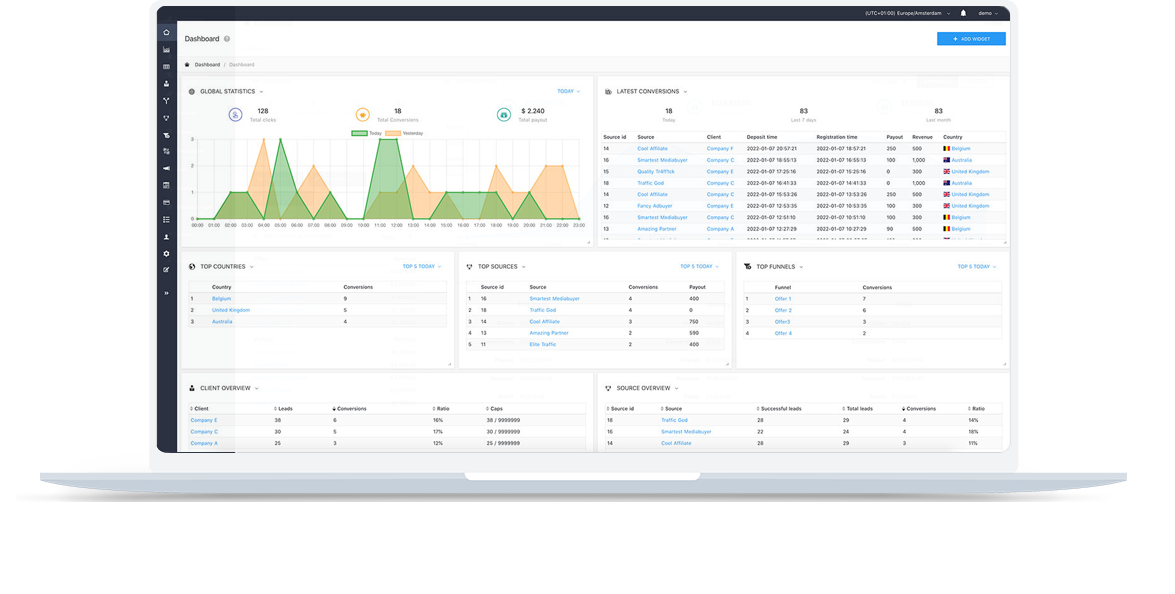Image resolution: width=1175 pixels, height=594 pixels.
Task: Sort Client Overview by Leads column header
Action: click(283, 409)
